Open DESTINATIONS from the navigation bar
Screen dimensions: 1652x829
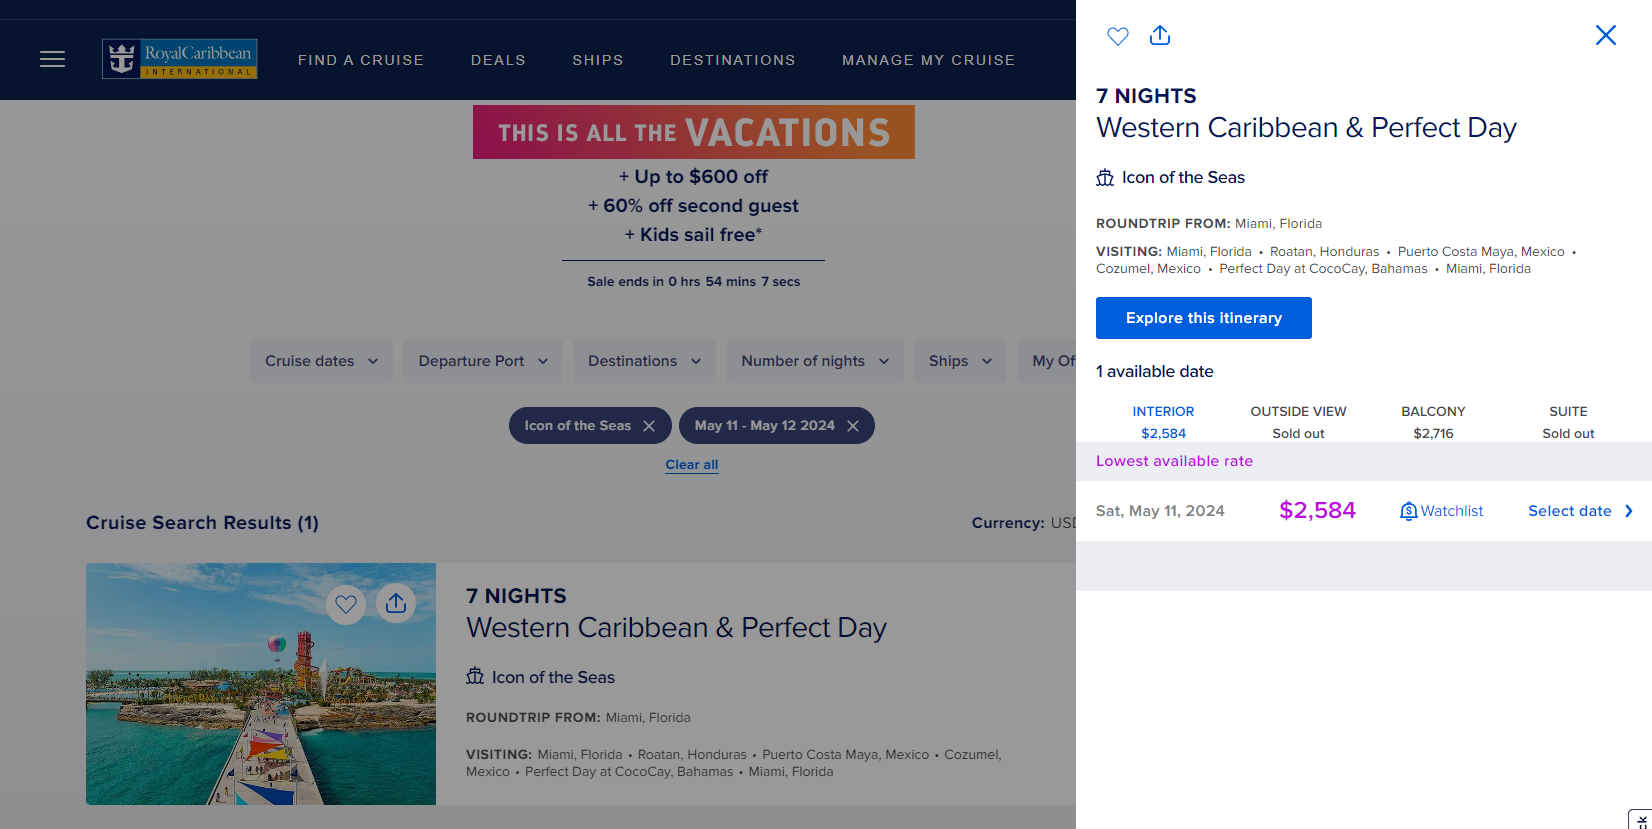733,60
